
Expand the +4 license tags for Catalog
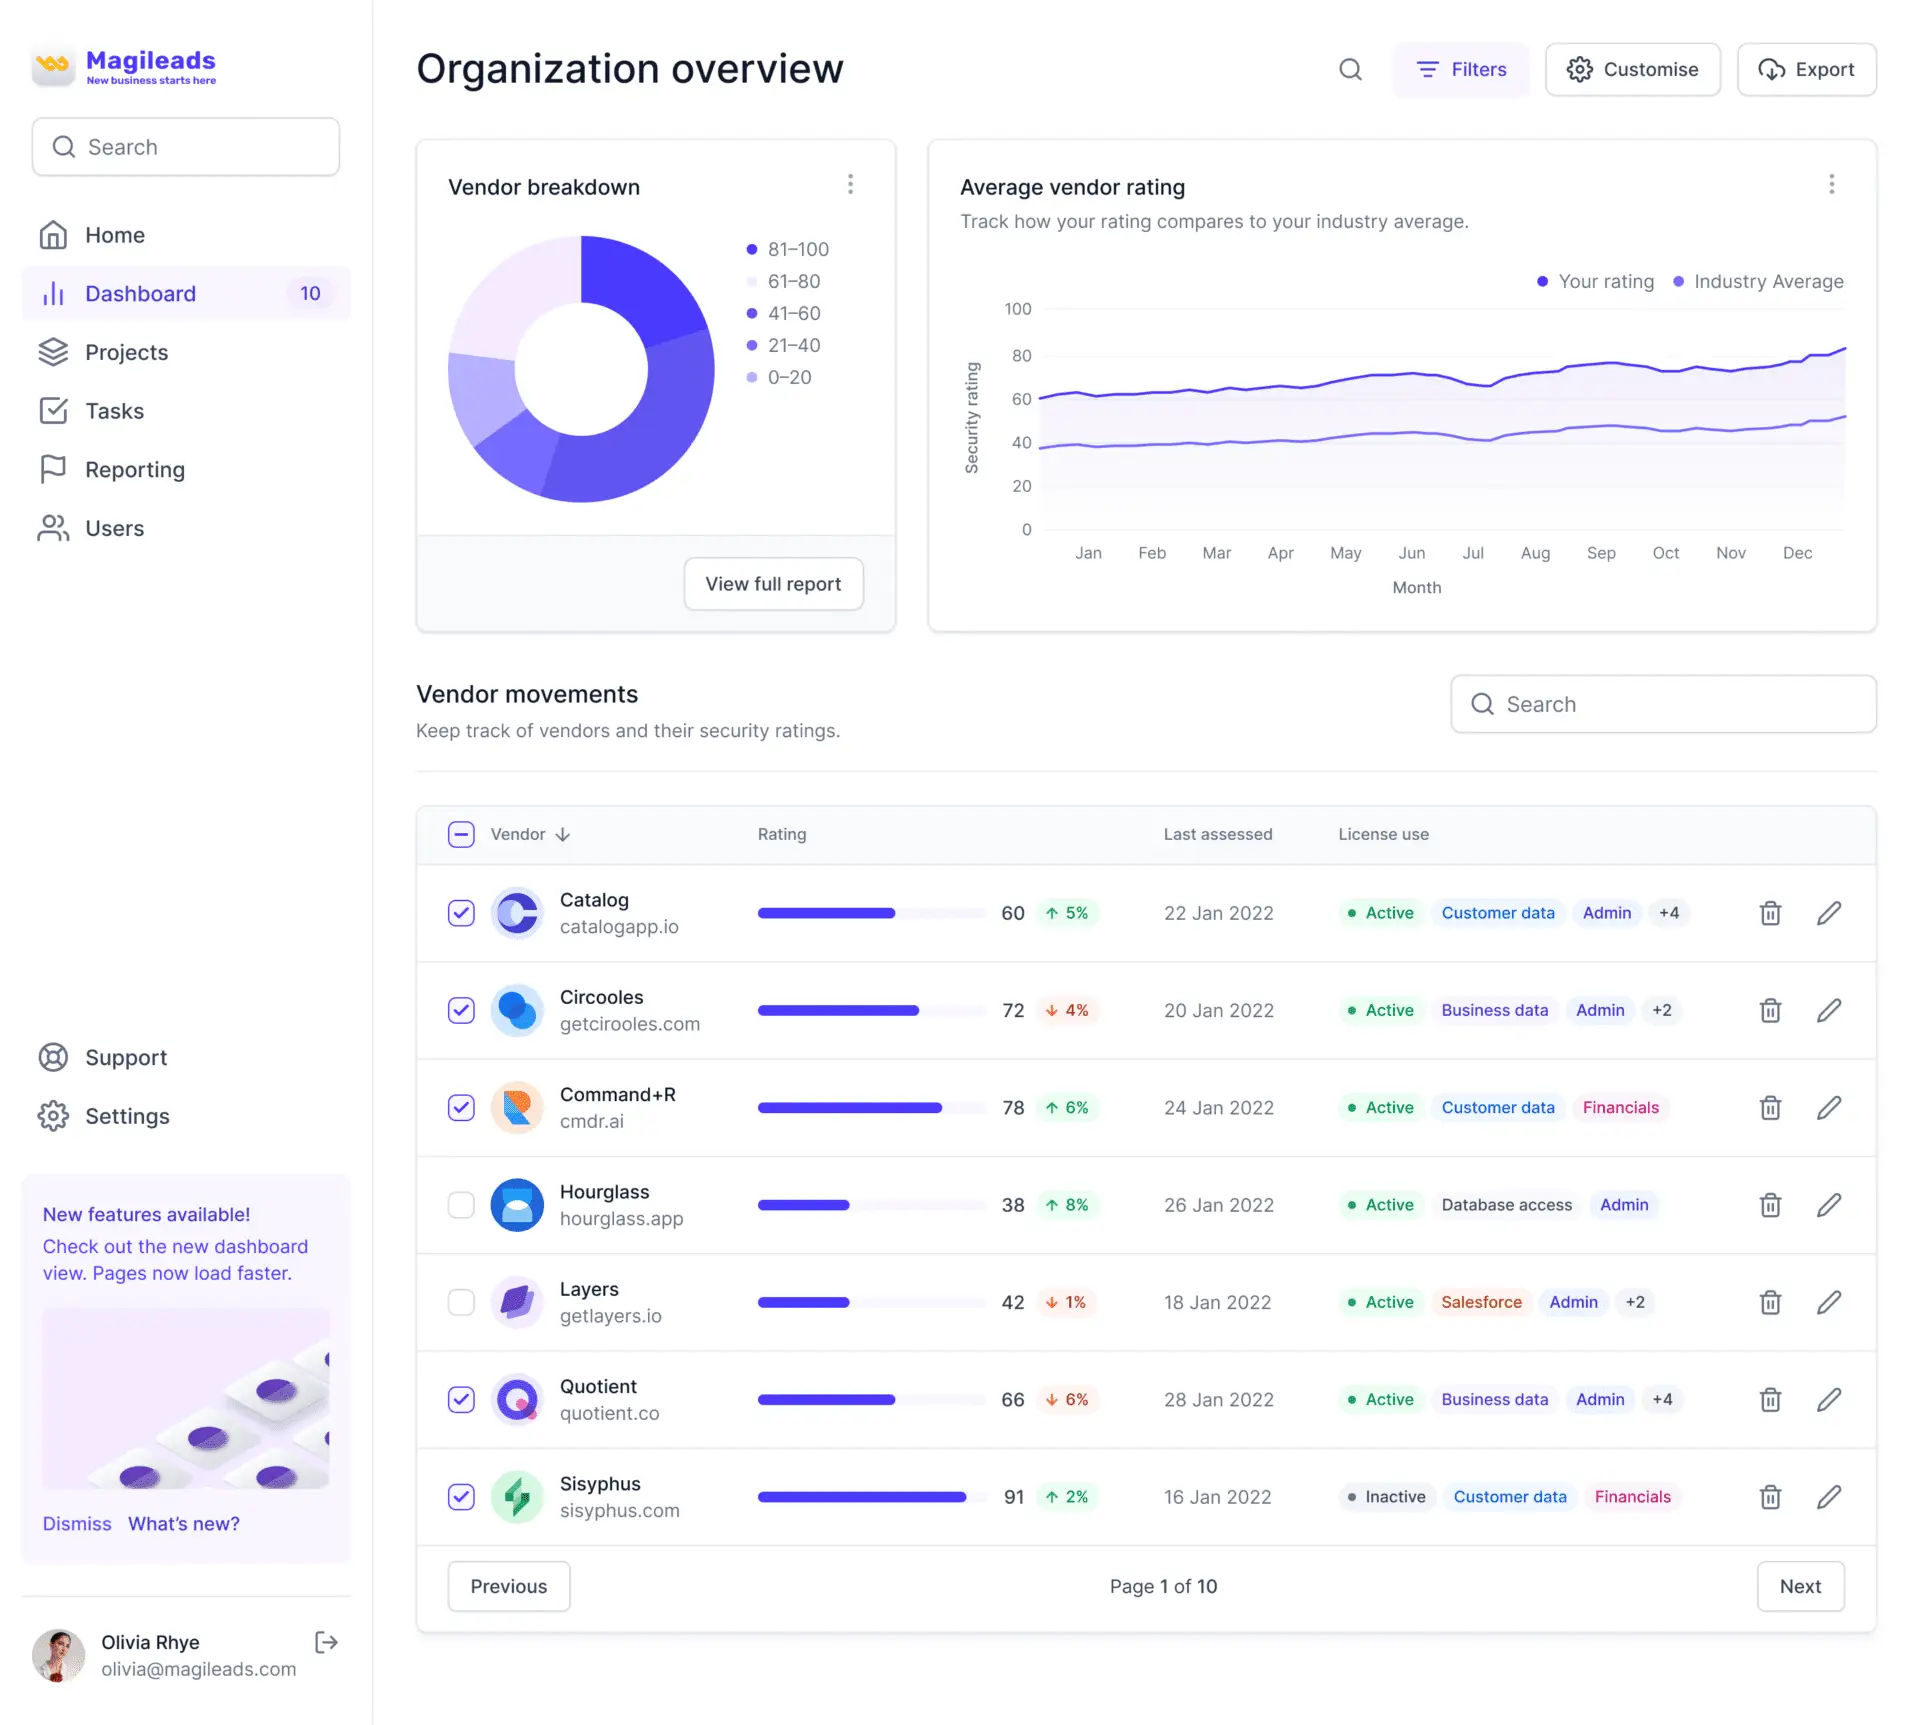(x=1669, y=913)
